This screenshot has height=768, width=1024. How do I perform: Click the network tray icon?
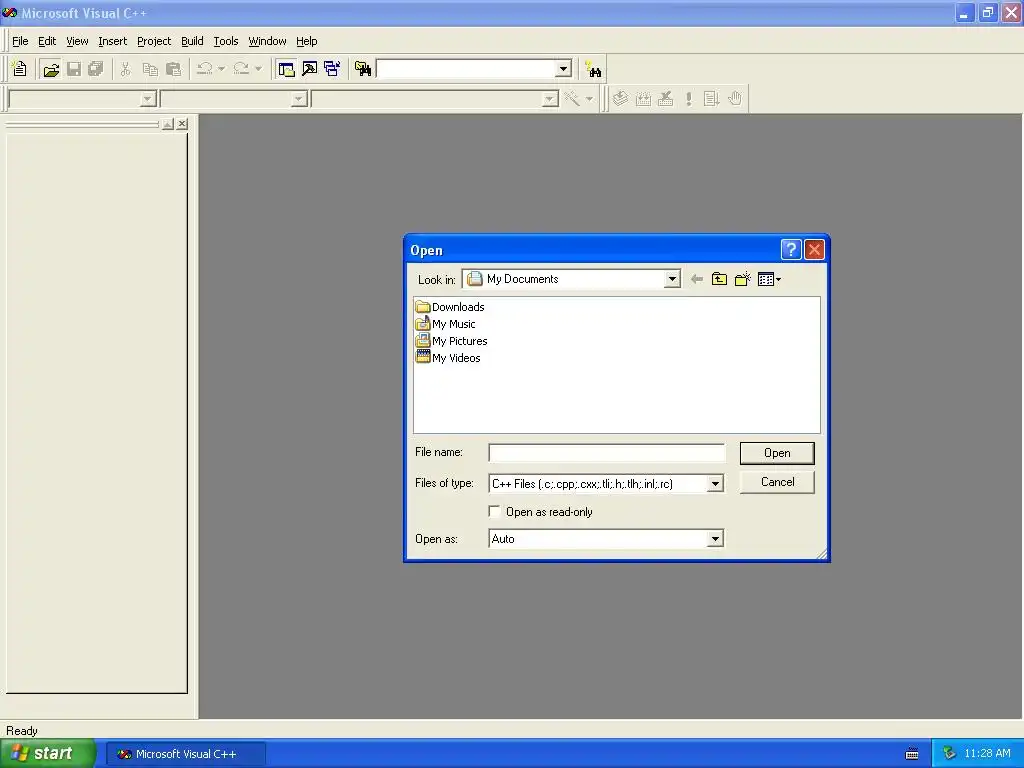949,754
